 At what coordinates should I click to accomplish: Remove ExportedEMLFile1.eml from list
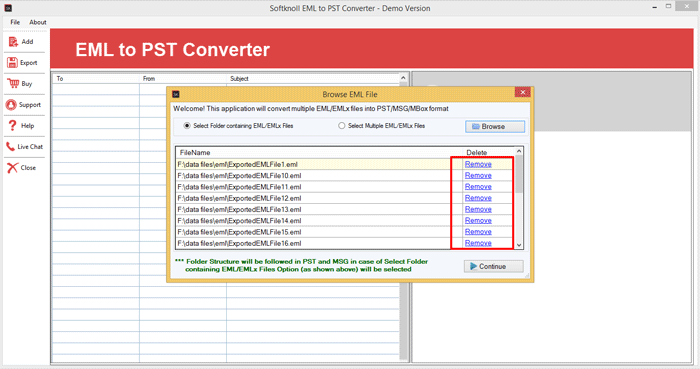click(478, 164)
